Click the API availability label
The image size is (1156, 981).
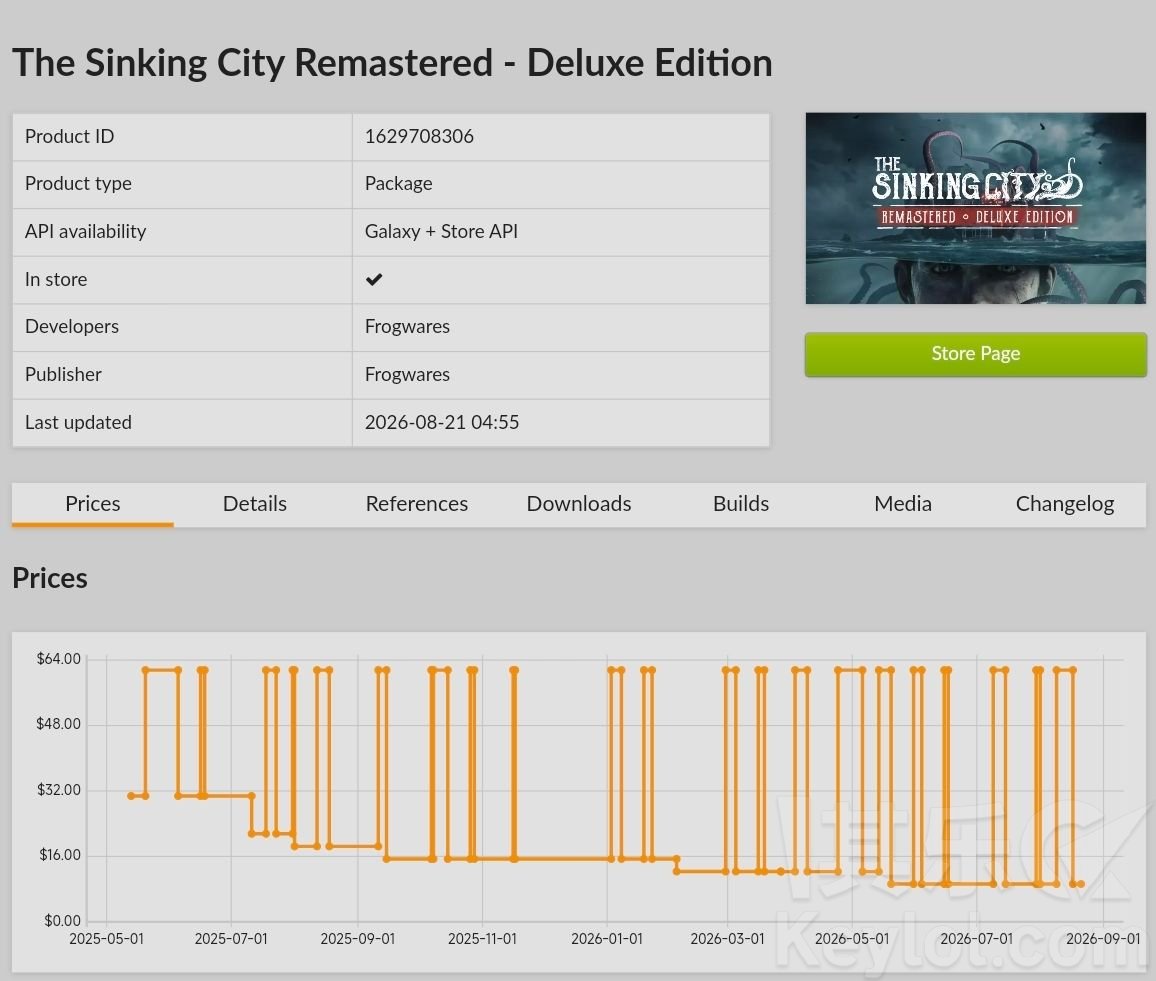pyautogui.click(x=86, y=231)
